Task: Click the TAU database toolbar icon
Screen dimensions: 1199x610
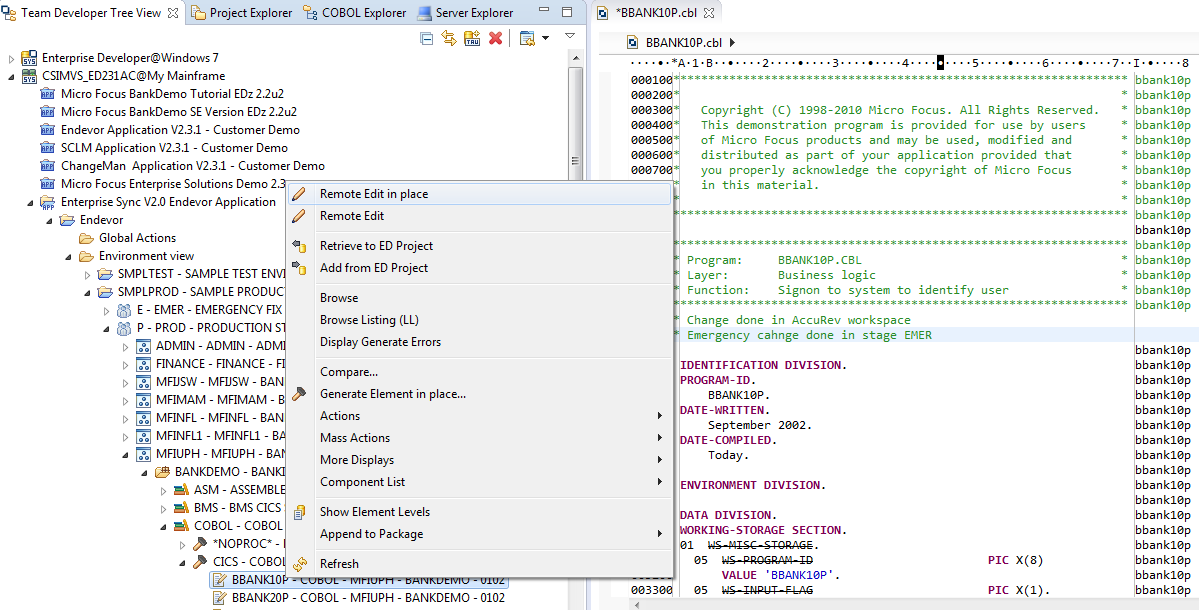Action: 472,38
